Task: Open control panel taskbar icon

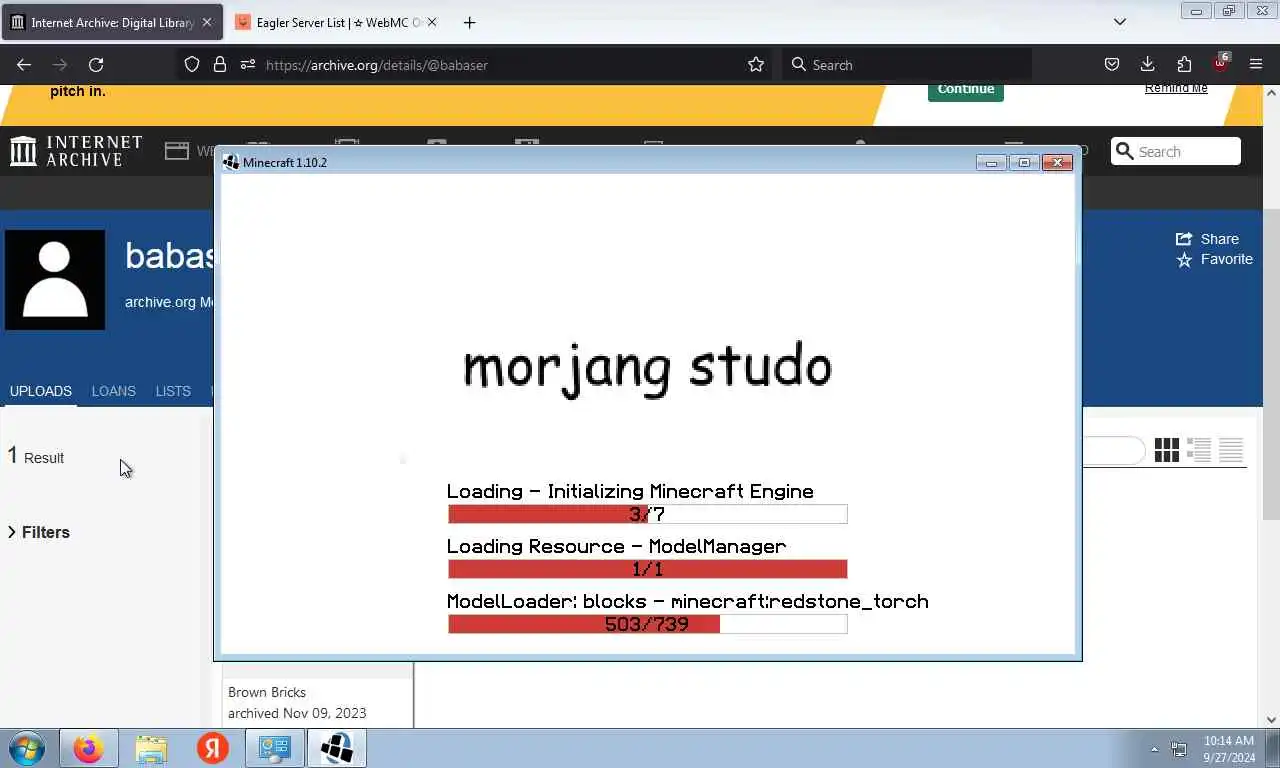Action: (275, 748)
